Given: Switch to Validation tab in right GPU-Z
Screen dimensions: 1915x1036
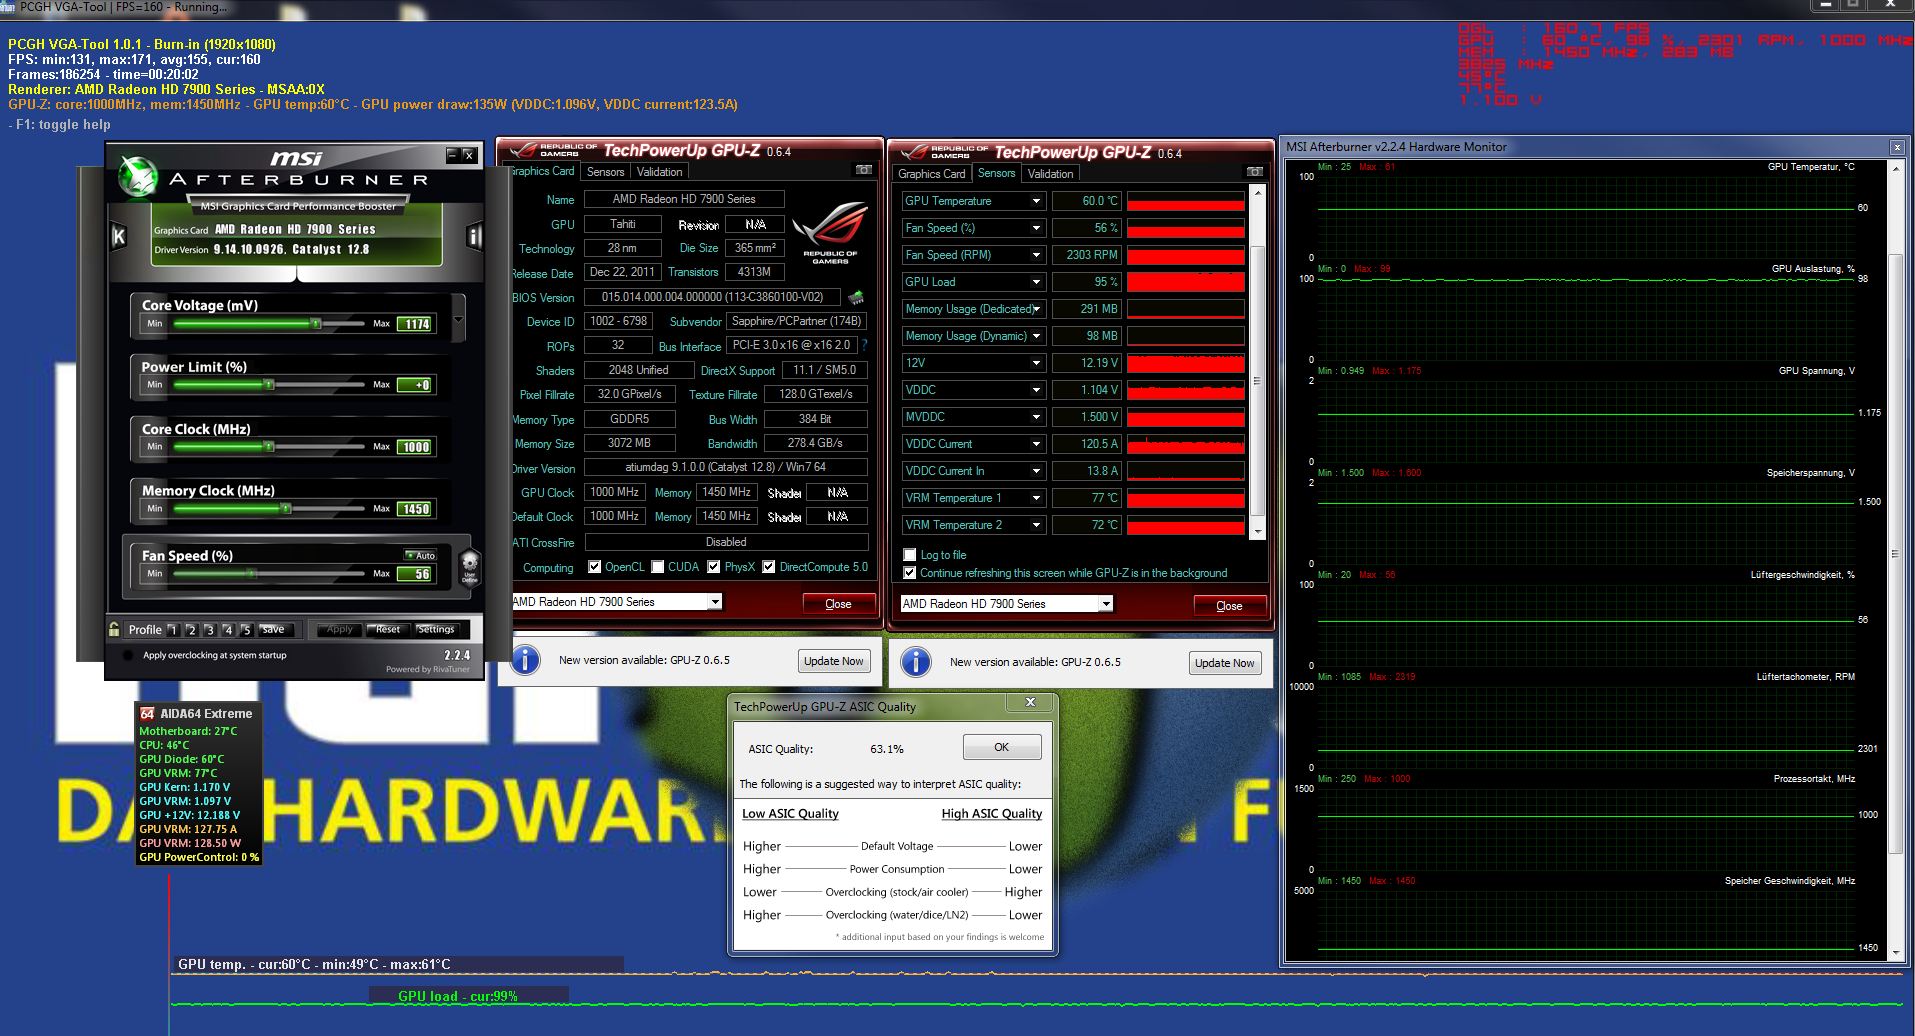Looking at the screenshot, I should pyautogui.click(x=1050, y=174).
